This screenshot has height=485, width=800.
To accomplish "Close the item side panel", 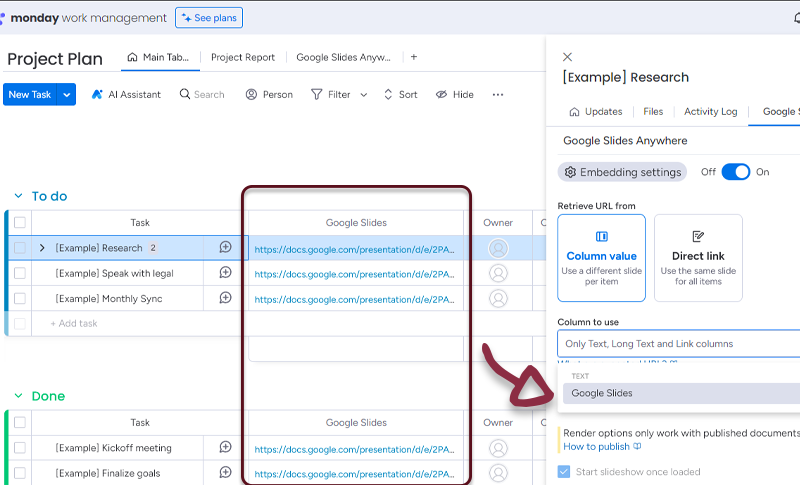I will 568,57.
